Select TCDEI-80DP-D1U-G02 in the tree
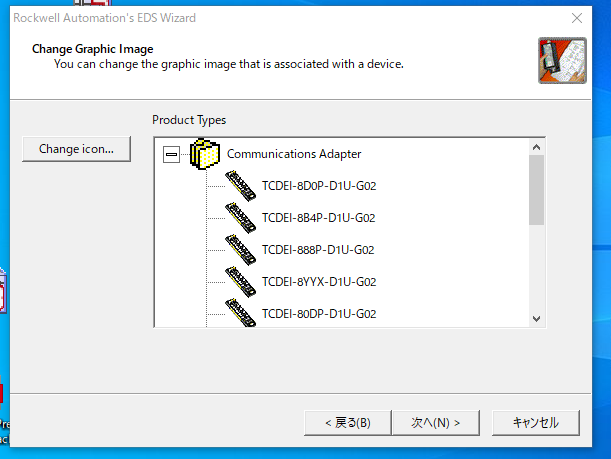Viewport: 611px width, 459px height. point(319,314)
